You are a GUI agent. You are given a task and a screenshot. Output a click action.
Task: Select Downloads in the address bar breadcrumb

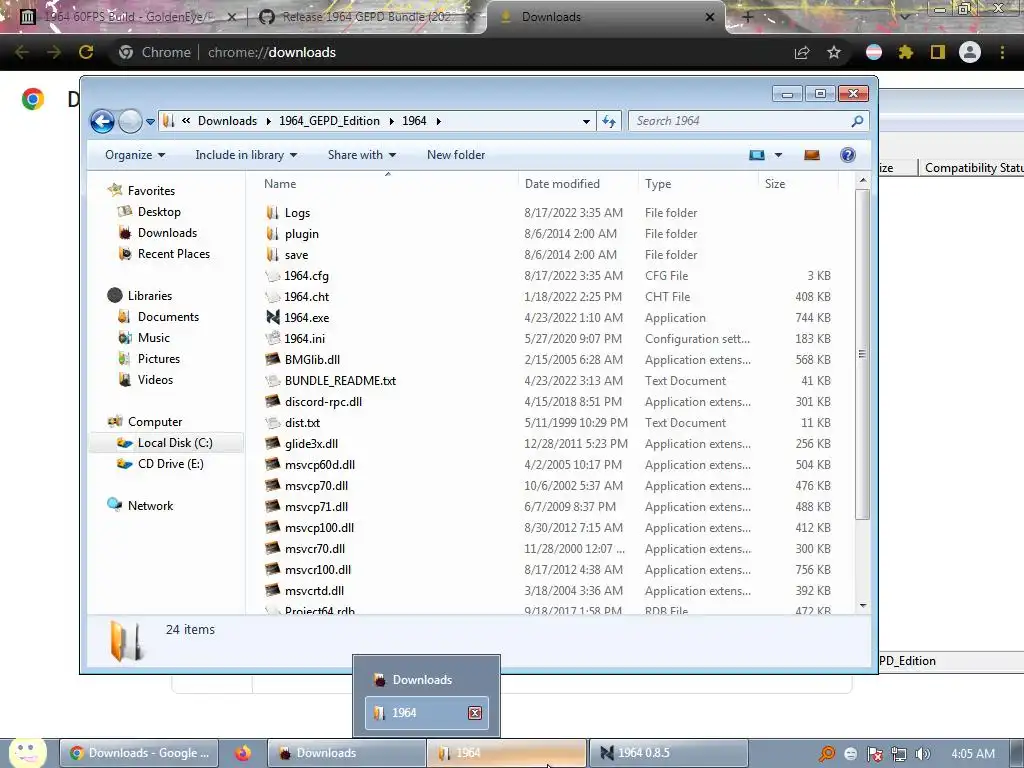click(227, 121)
